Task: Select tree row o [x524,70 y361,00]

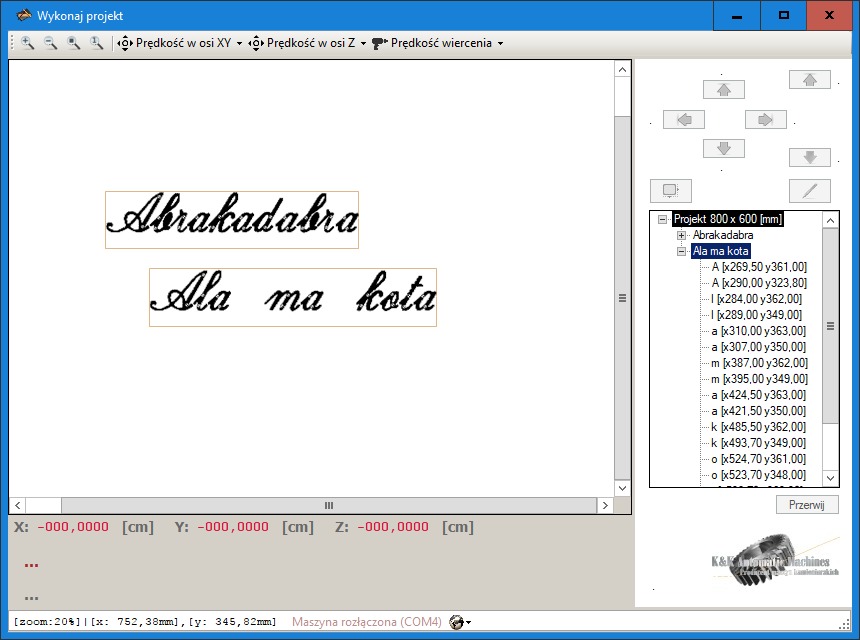Action: click(759, 458)
